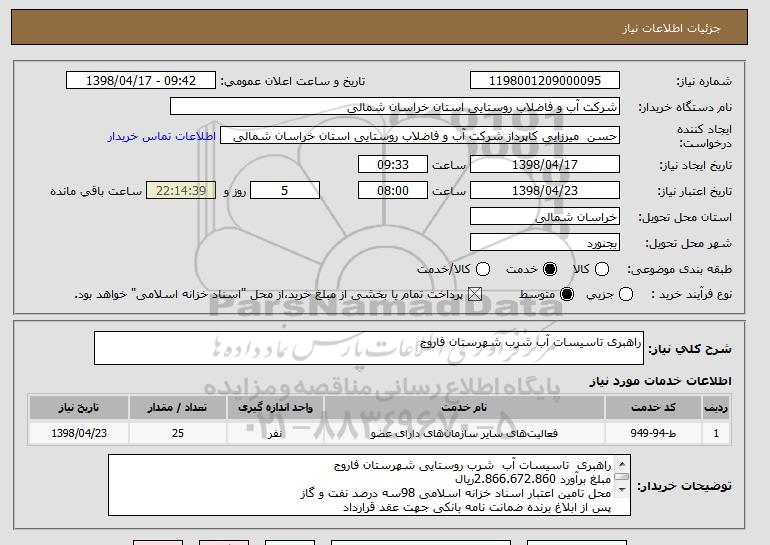Click scroll down arrow in buyer notes
The image size is (770, 545).
click(622, 490)
